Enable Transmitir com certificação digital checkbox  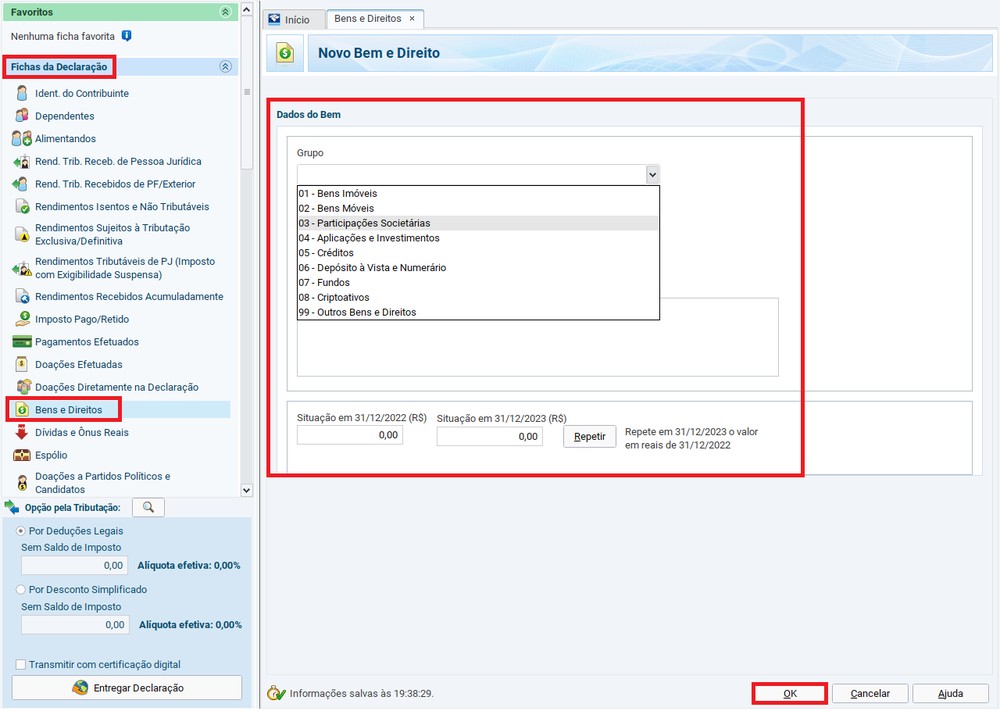pyautogui.click(x=22, y=665)
